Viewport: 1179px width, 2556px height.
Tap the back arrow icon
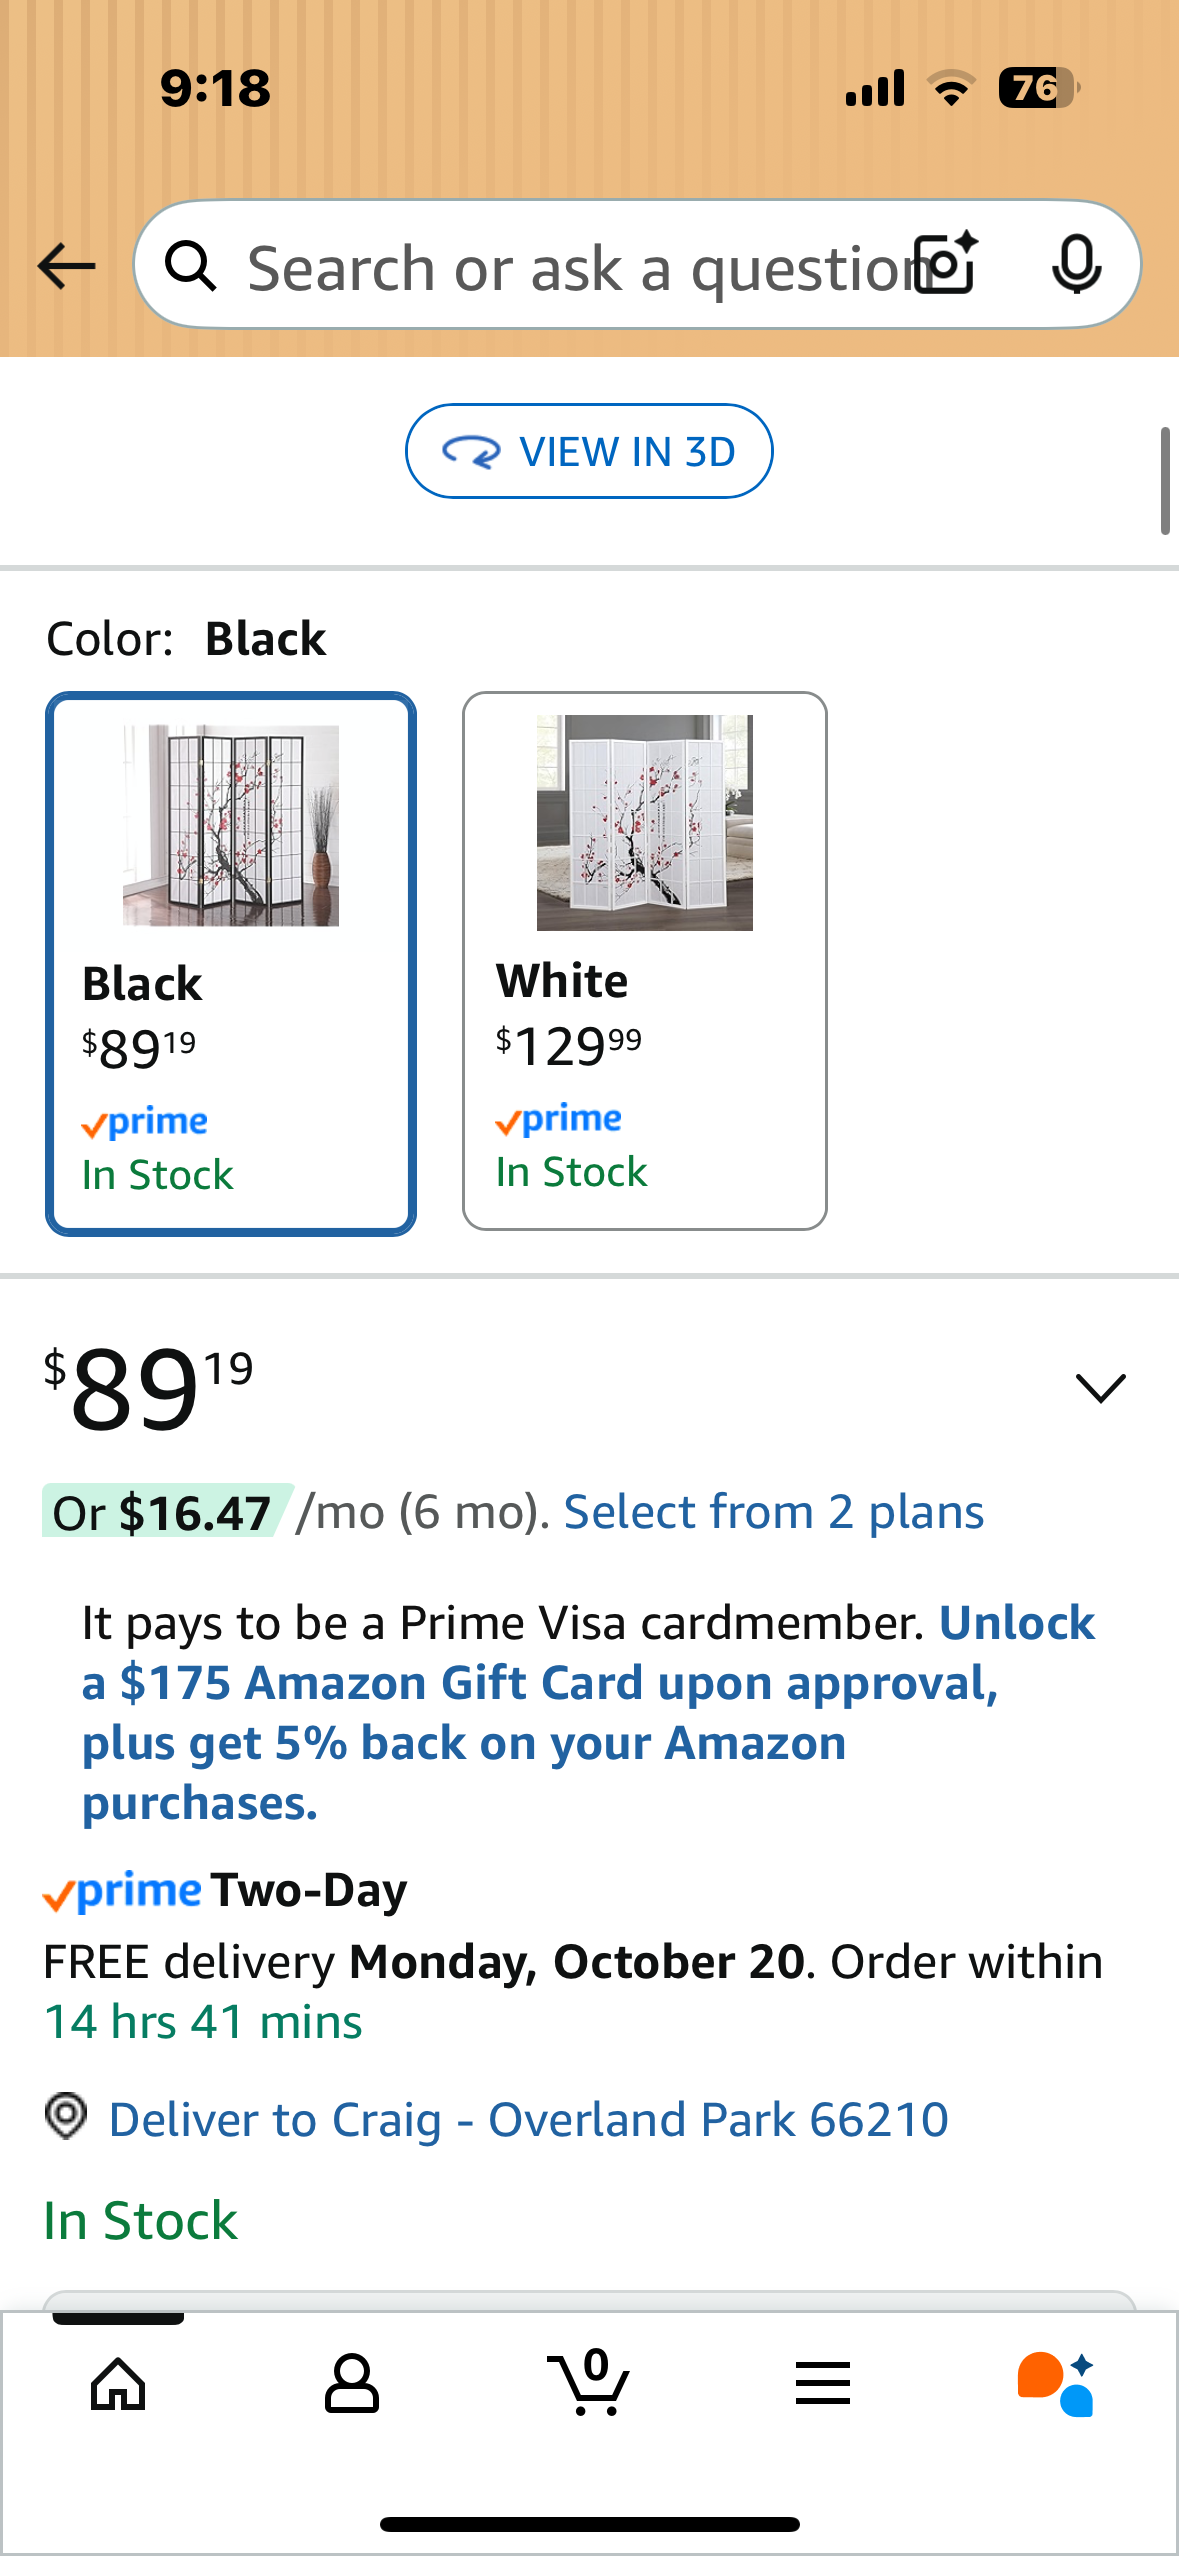tap(66, 266)
